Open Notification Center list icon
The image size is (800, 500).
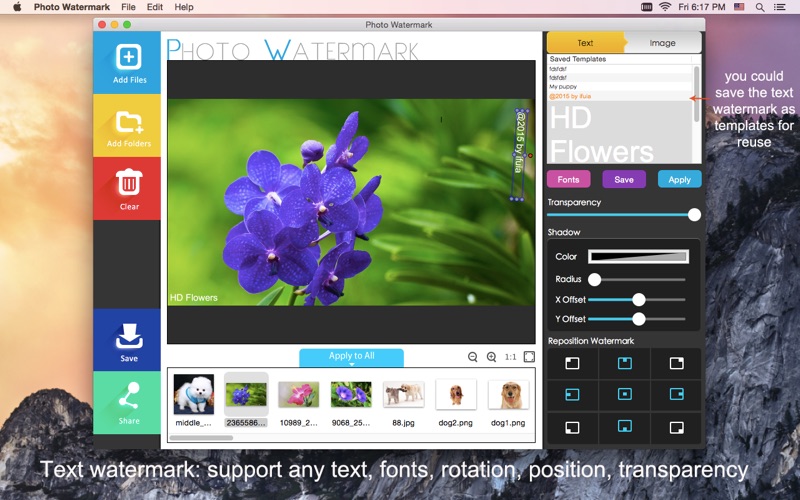click(x=779, y=7)
